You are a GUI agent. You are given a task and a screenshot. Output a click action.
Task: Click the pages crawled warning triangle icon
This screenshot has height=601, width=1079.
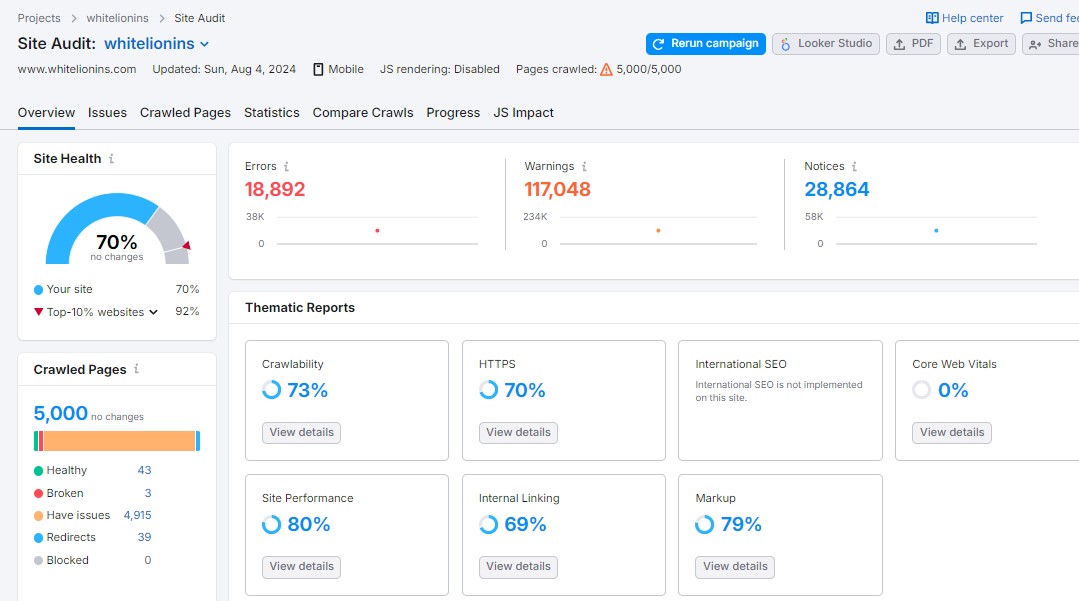click(x=606, y=70)
